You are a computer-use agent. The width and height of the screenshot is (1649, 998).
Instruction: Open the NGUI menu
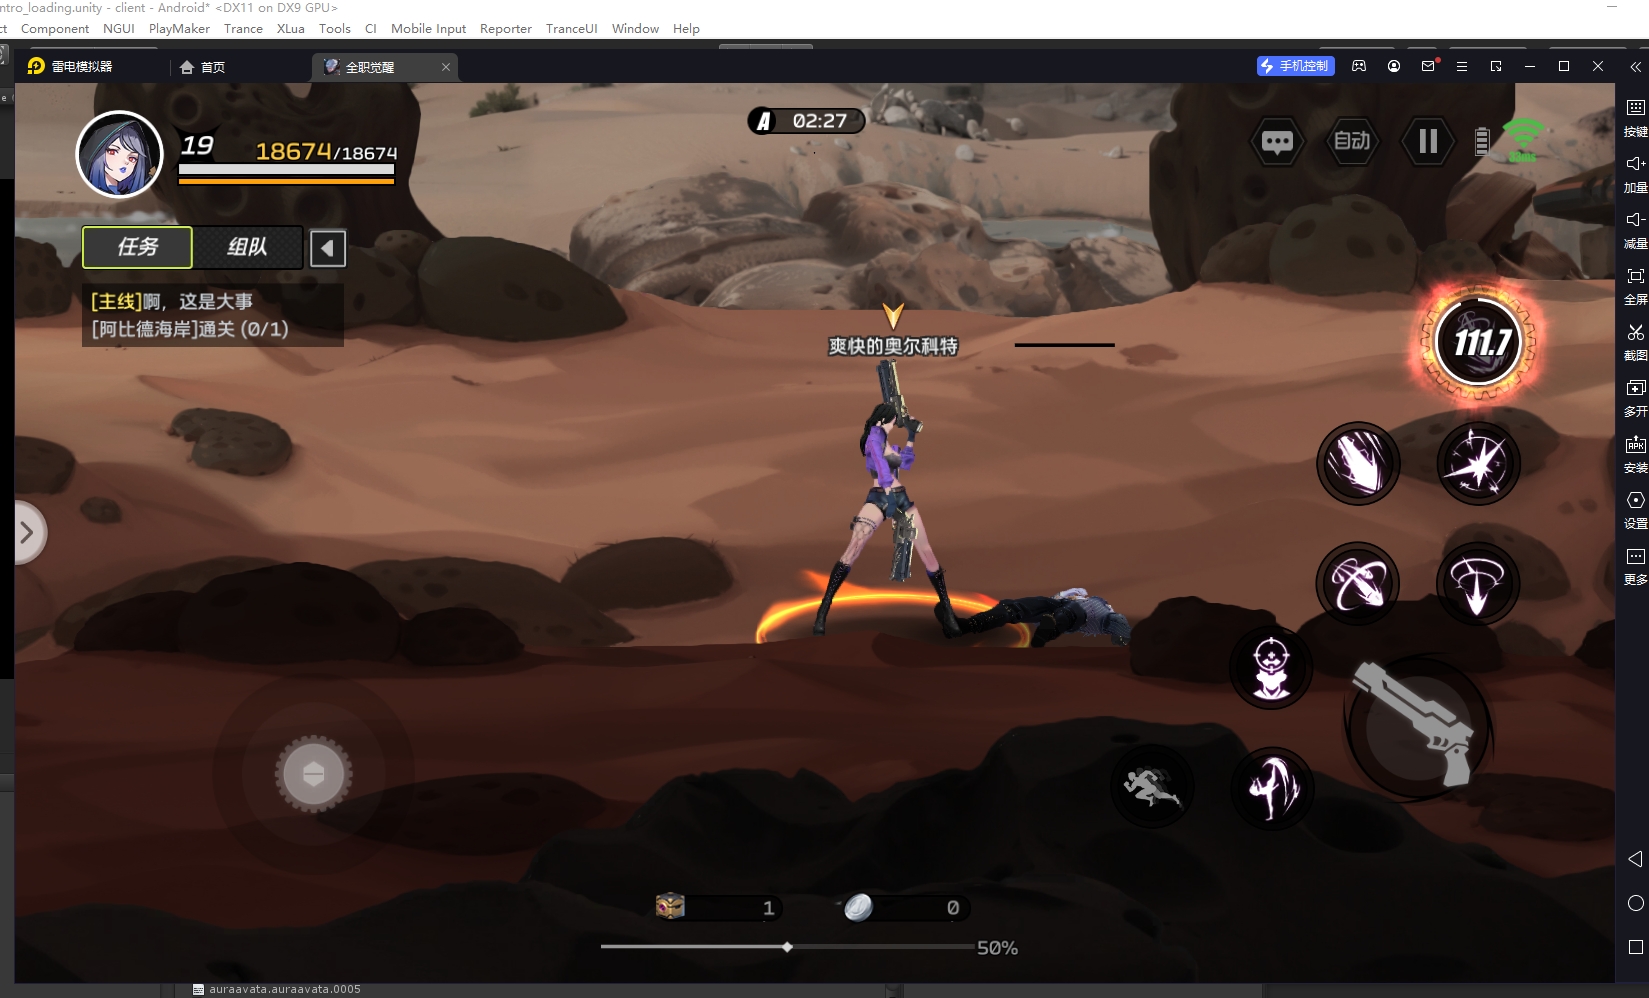point(119,28)
